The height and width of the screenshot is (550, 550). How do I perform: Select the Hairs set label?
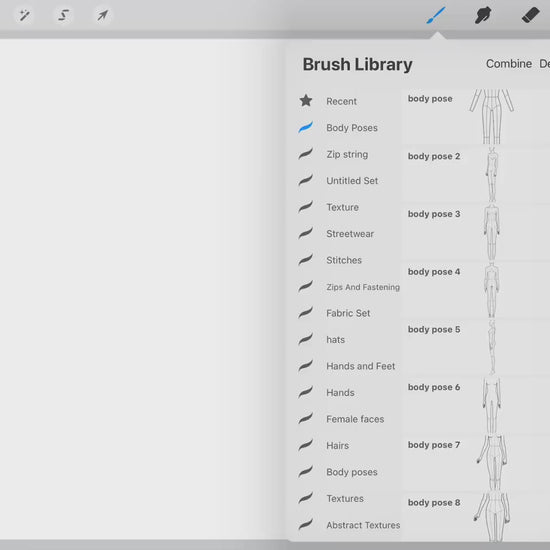point(337,445)
